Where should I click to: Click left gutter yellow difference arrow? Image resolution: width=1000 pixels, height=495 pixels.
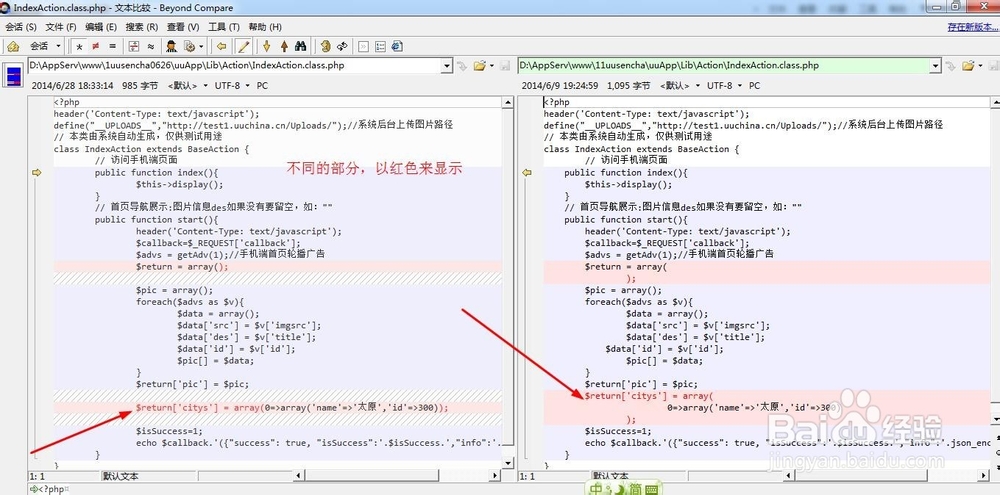point(36,172)
